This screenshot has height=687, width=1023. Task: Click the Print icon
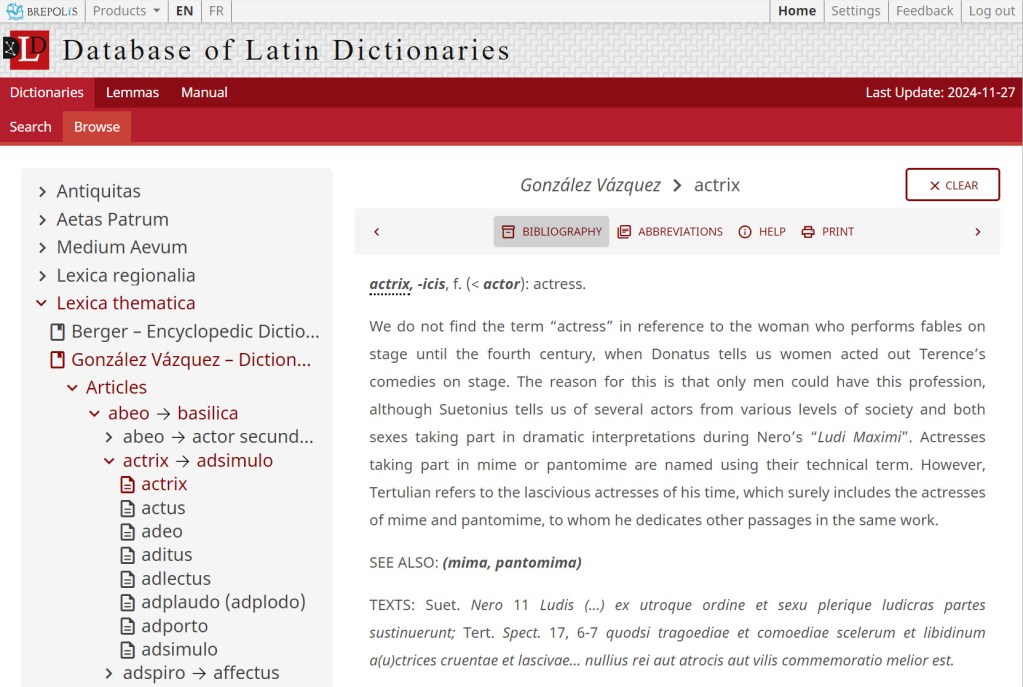point(807,231)
